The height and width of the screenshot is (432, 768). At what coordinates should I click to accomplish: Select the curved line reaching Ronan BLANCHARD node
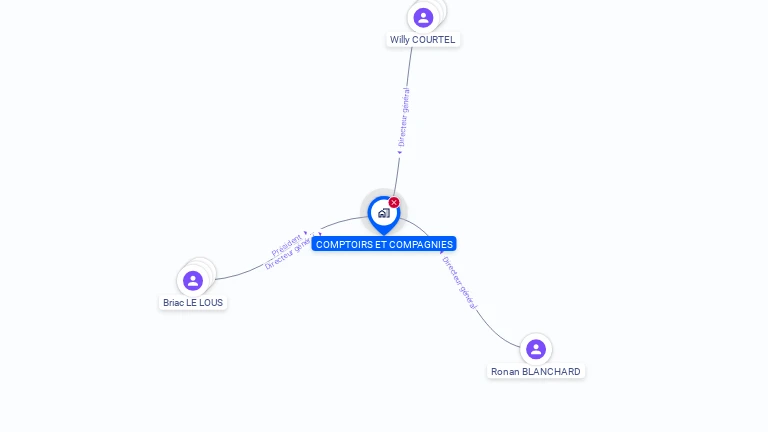pos(495,331)
